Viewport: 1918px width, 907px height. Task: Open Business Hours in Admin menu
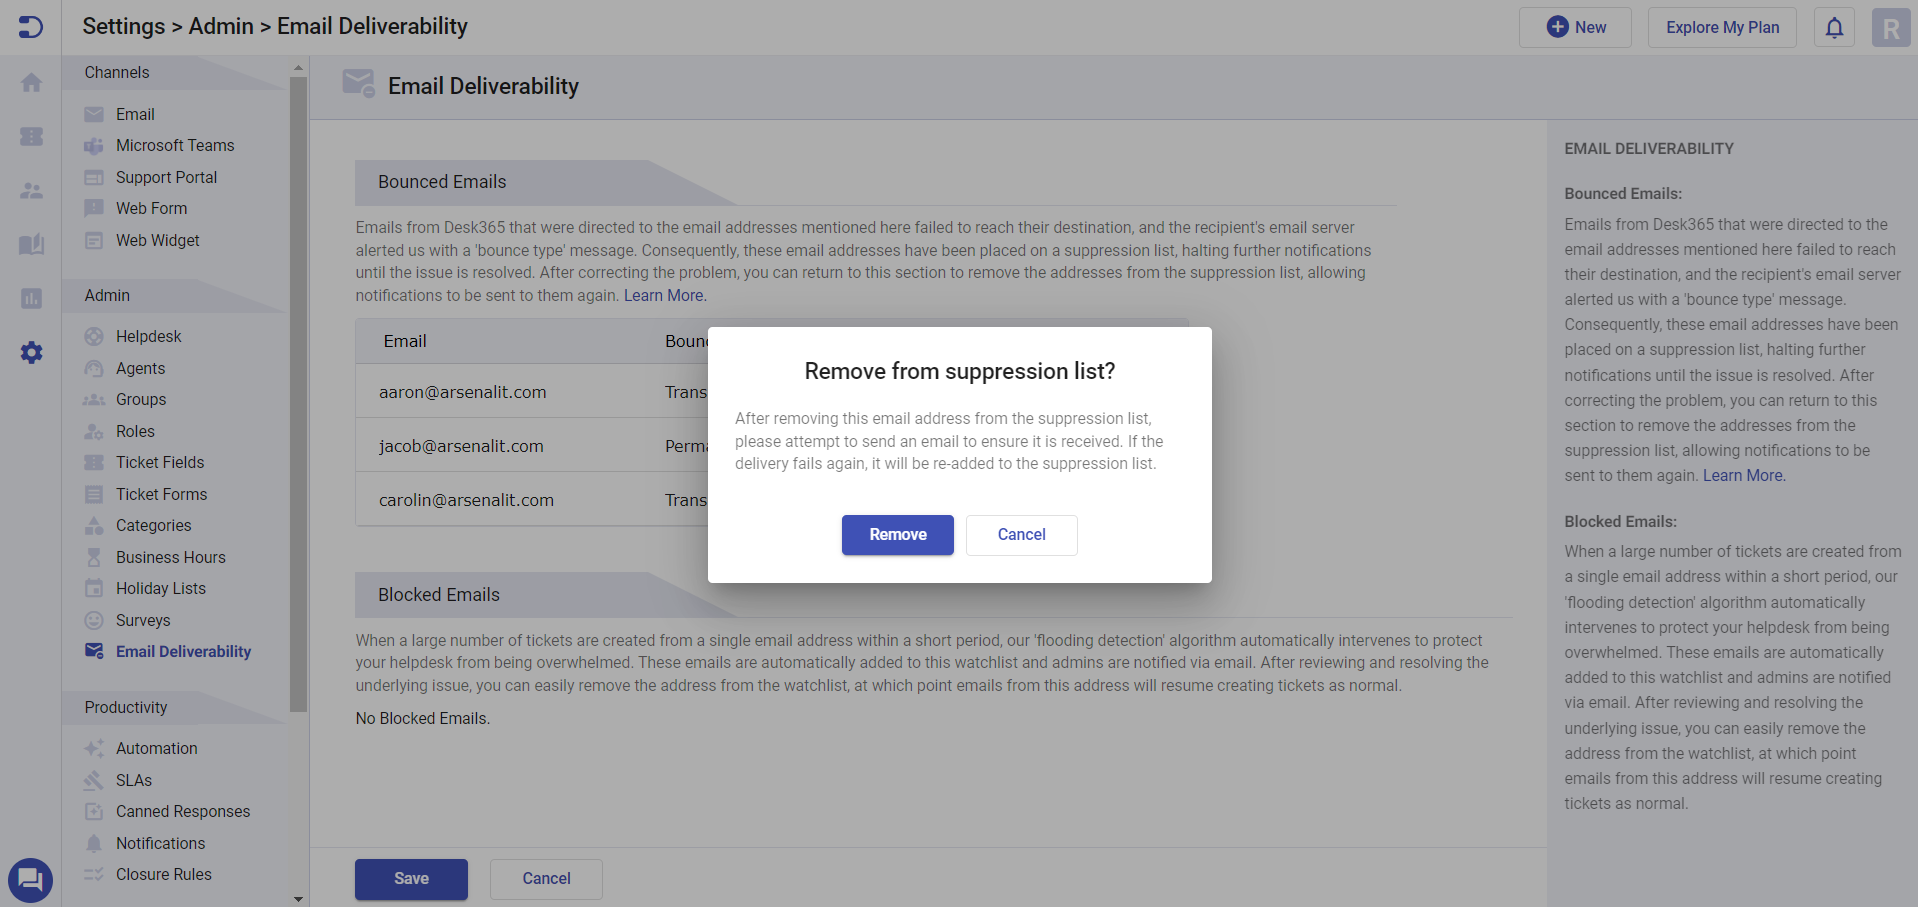171,558
